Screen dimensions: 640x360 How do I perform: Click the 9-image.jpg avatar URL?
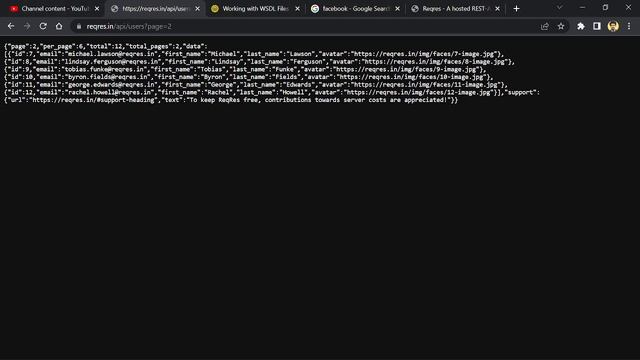tap(407, 69)
